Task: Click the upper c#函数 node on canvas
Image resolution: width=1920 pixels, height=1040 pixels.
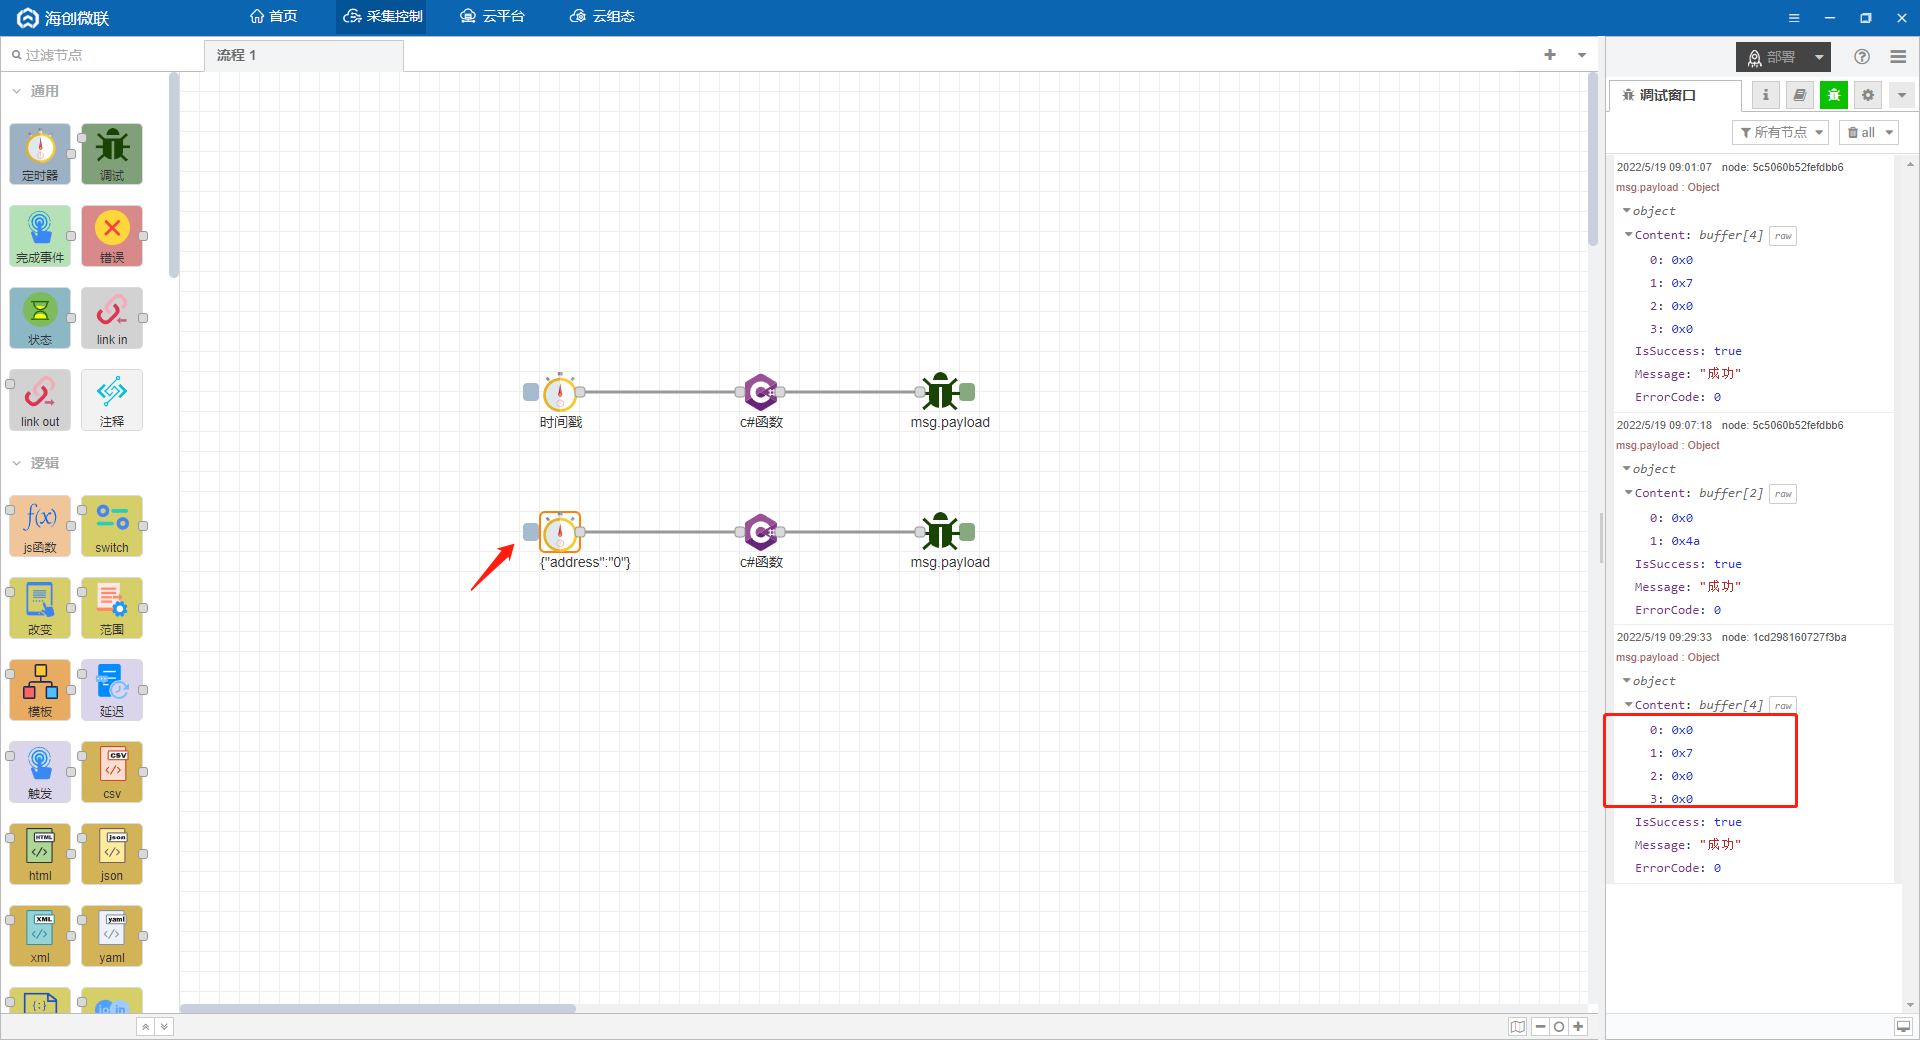Action: pyautogui.click(x=761, y=392)
